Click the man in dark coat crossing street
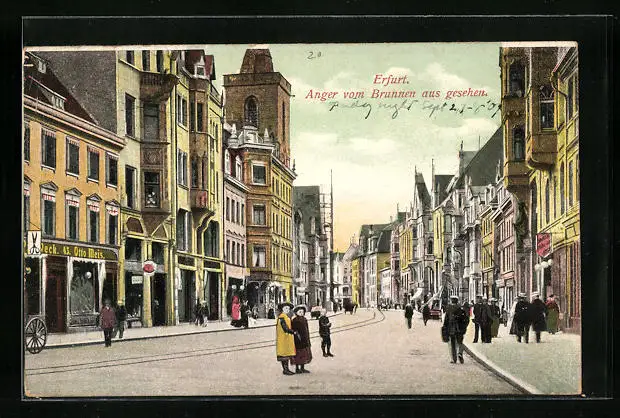 (x=455, y=329)
